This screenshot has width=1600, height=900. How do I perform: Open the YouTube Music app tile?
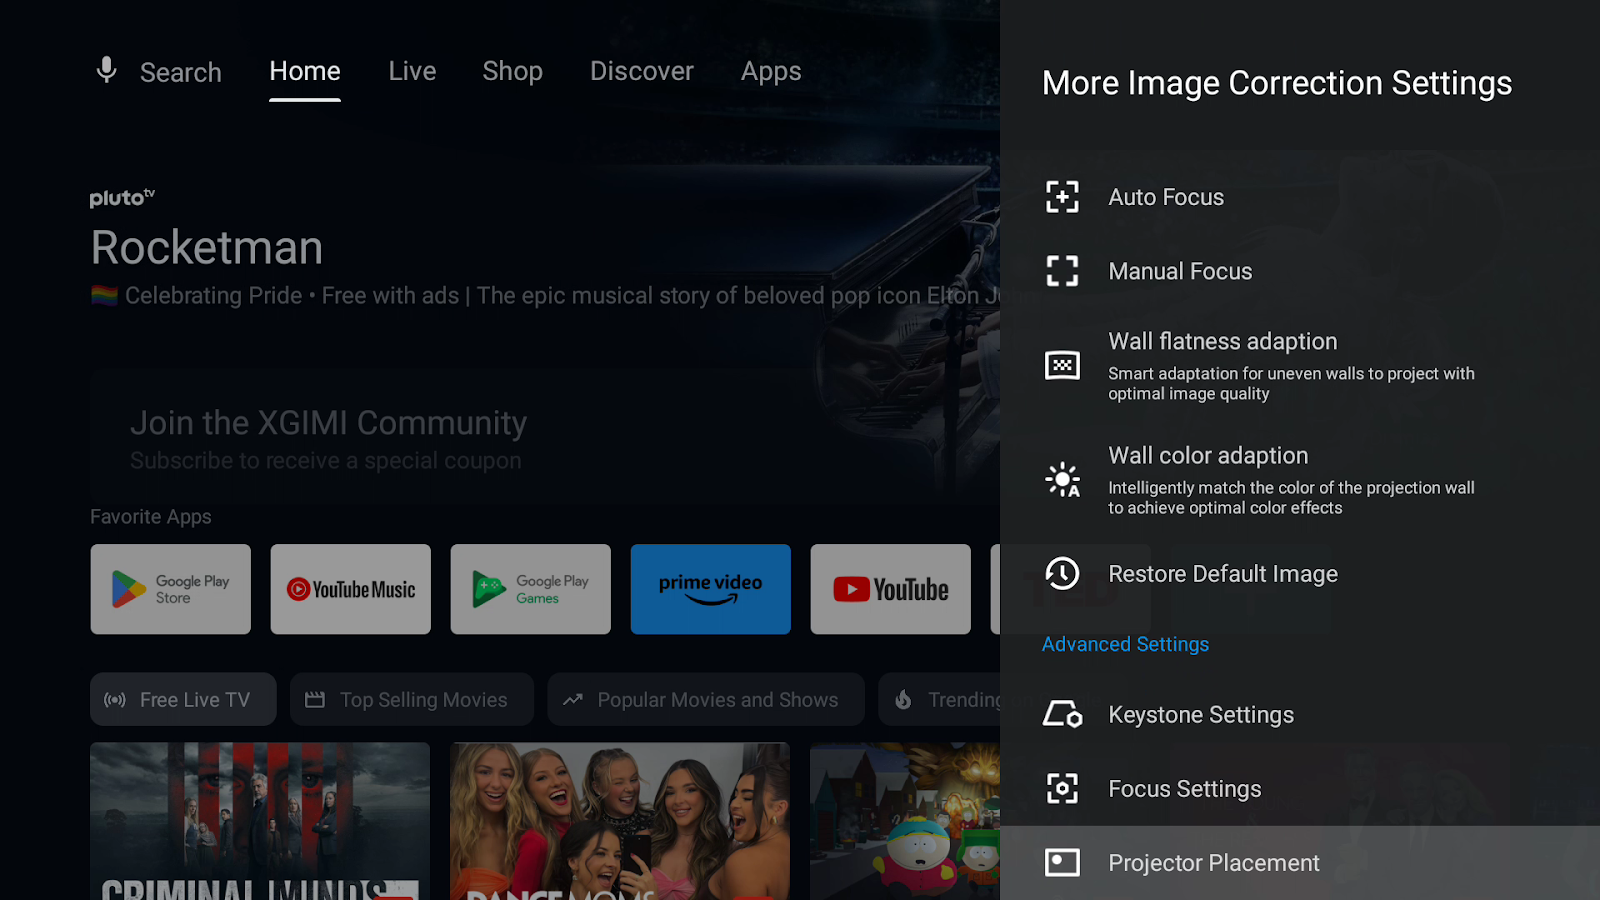[x=350, y=589]
